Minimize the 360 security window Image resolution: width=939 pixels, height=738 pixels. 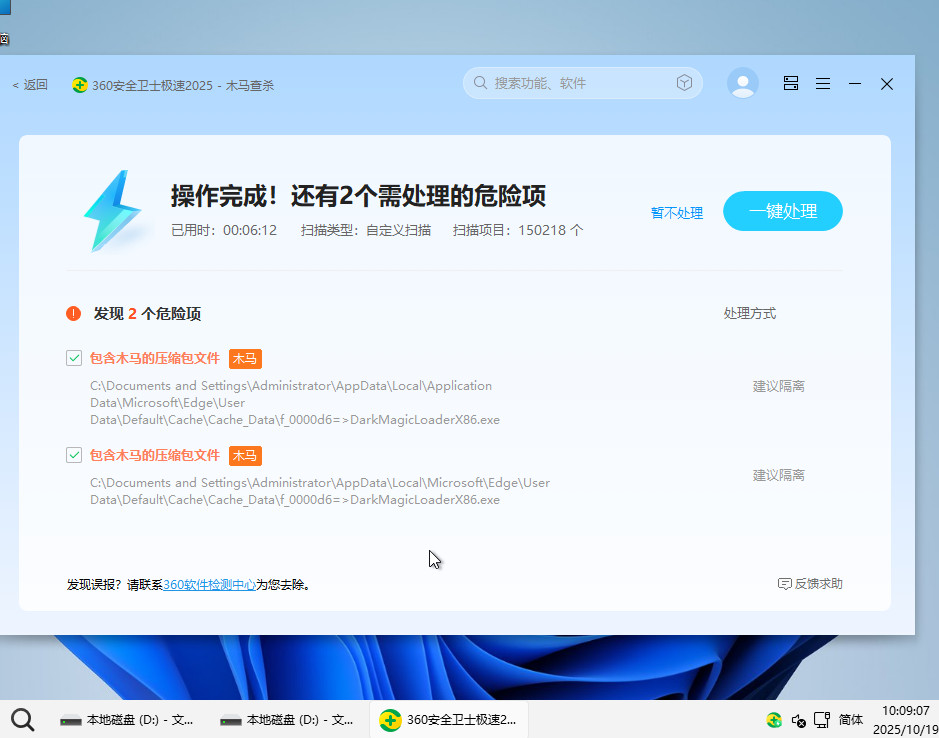click(x=855, y=84)
